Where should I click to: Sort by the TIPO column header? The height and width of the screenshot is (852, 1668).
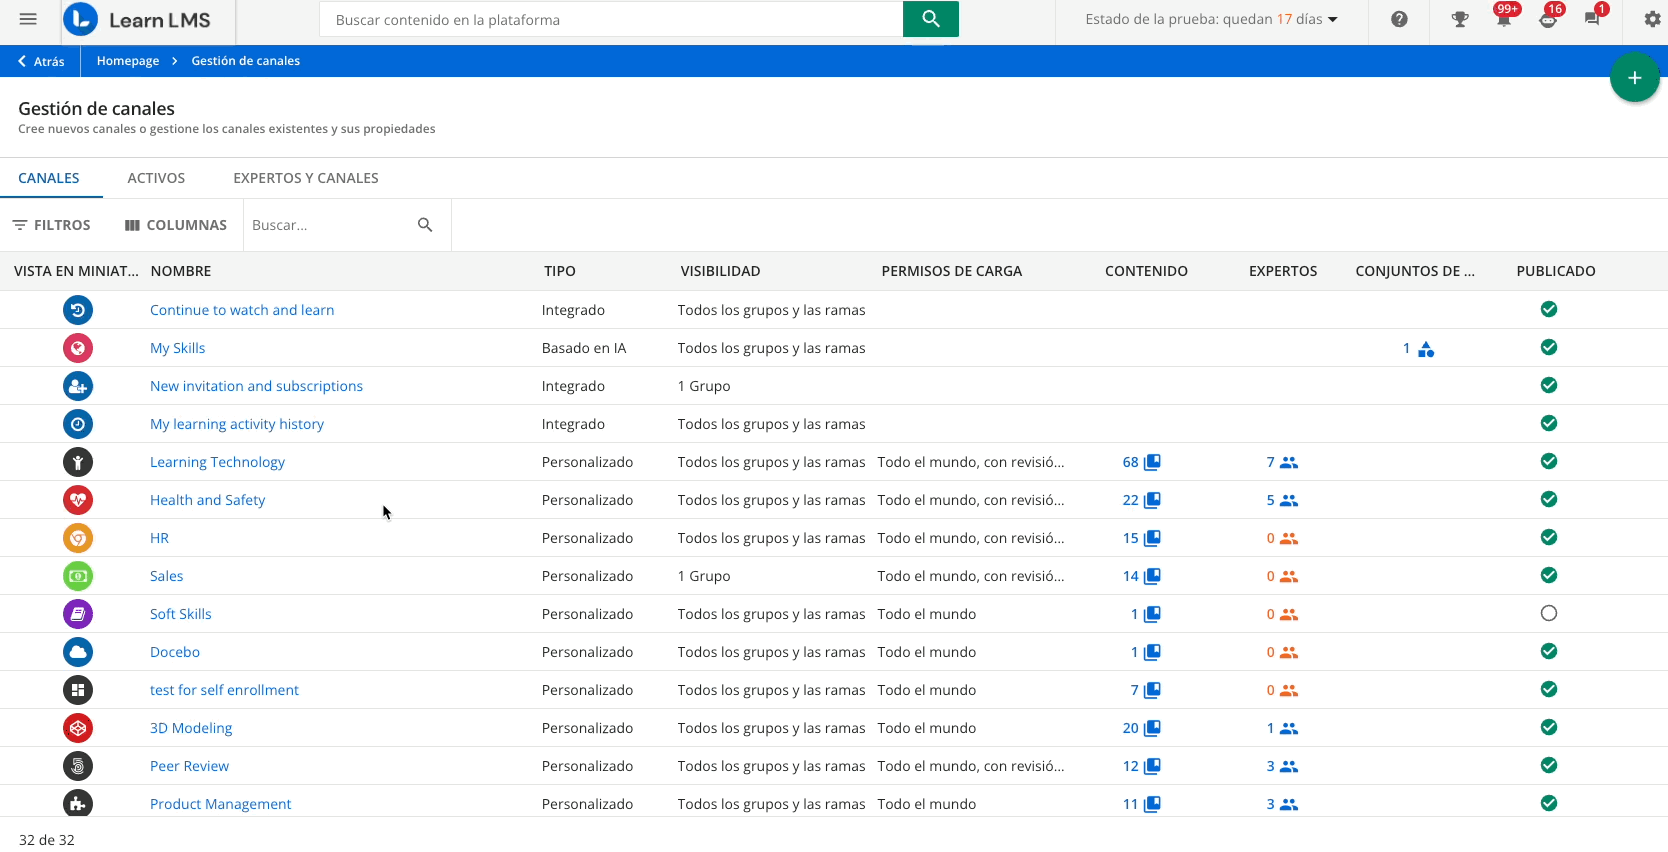[x=560, y=271]
